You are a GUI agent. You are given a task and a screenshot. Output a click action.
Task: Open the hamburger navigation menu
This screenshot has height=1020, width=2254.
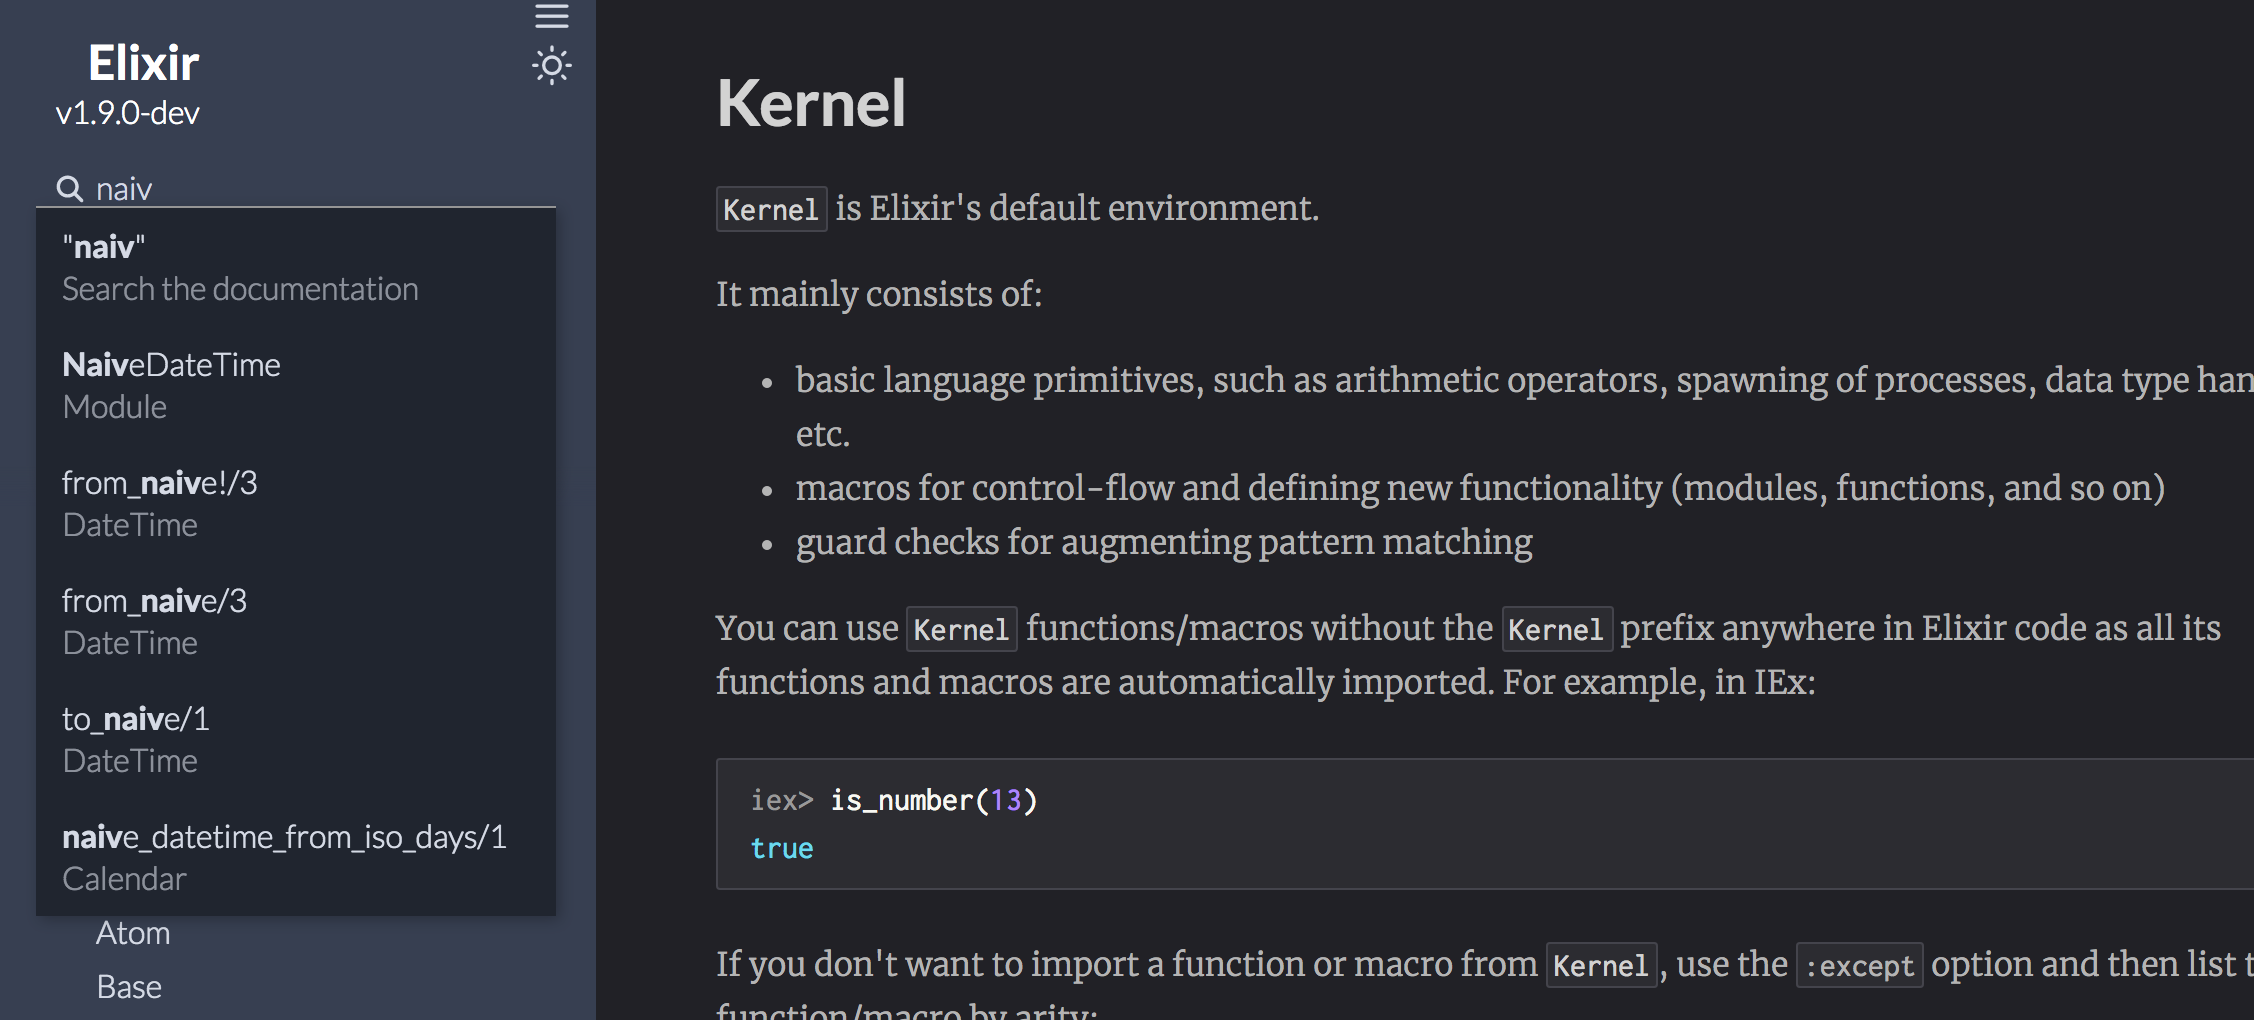(551, 16)
